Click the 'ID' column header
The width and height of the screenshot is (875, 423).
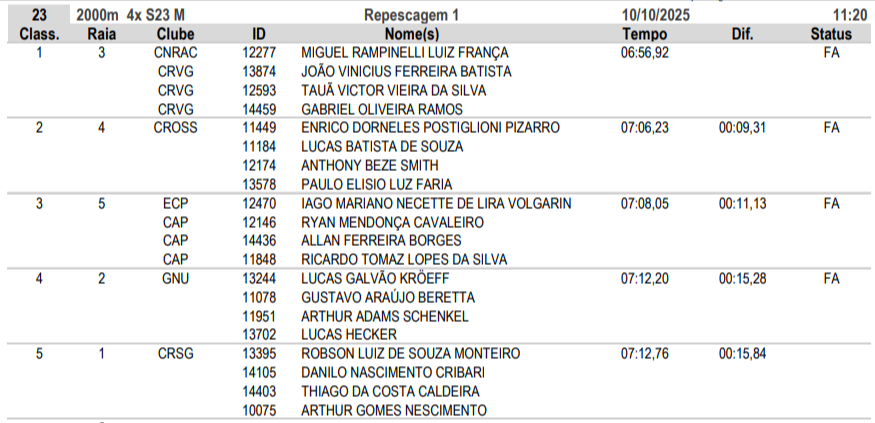[259, 34]
